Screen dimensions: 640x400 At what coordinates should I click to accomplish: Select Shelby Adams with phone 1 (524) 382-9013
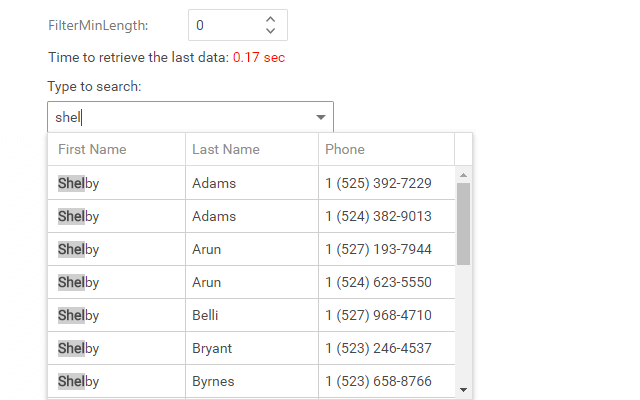250,216
